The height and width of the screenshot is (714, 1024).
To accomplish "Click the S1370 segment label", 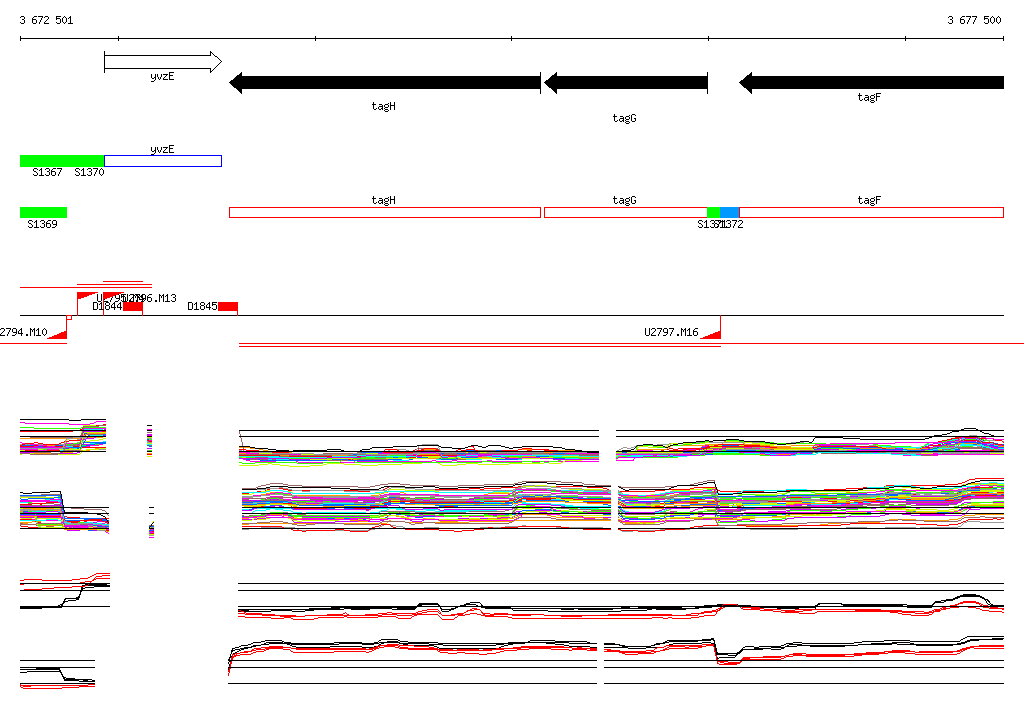I will tap(89, 172).
